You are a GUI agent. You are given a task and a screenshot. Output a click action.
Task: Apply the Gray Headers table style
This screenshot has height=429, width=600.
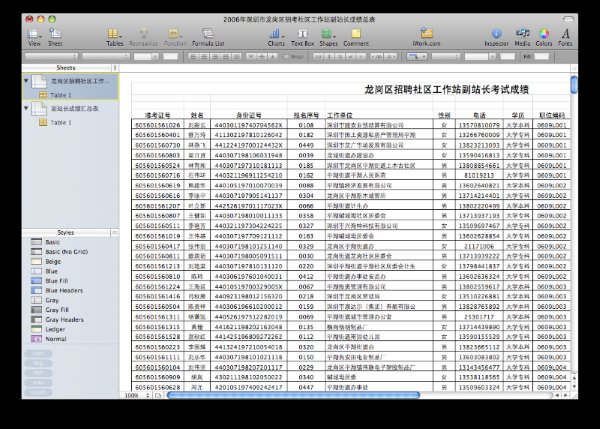57,320
